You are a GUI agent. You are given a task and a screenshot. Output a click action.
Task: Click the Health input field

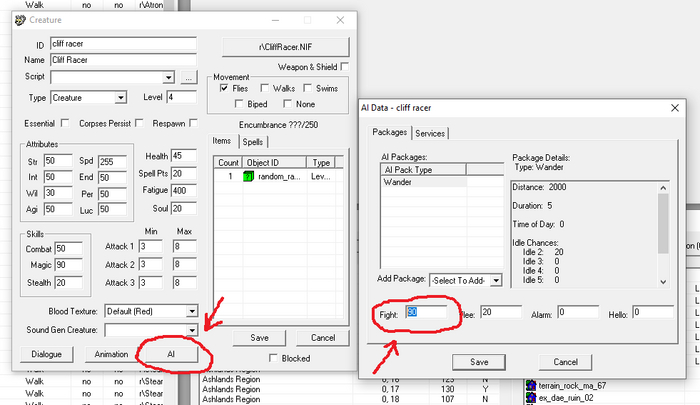[183, 156]
